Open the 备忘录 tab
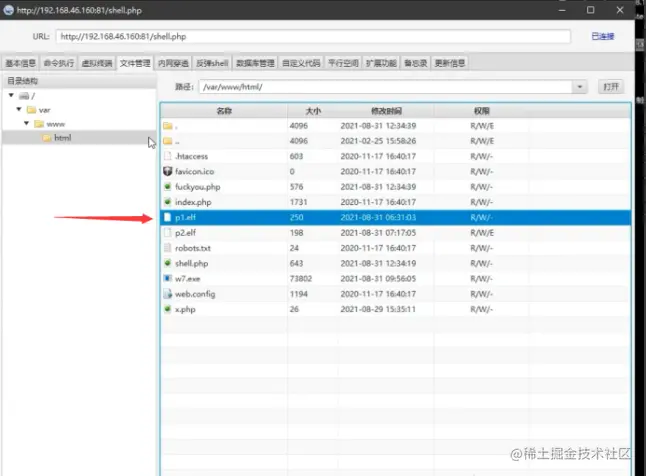This screenshot has height=476, width=646. (415, 63)
